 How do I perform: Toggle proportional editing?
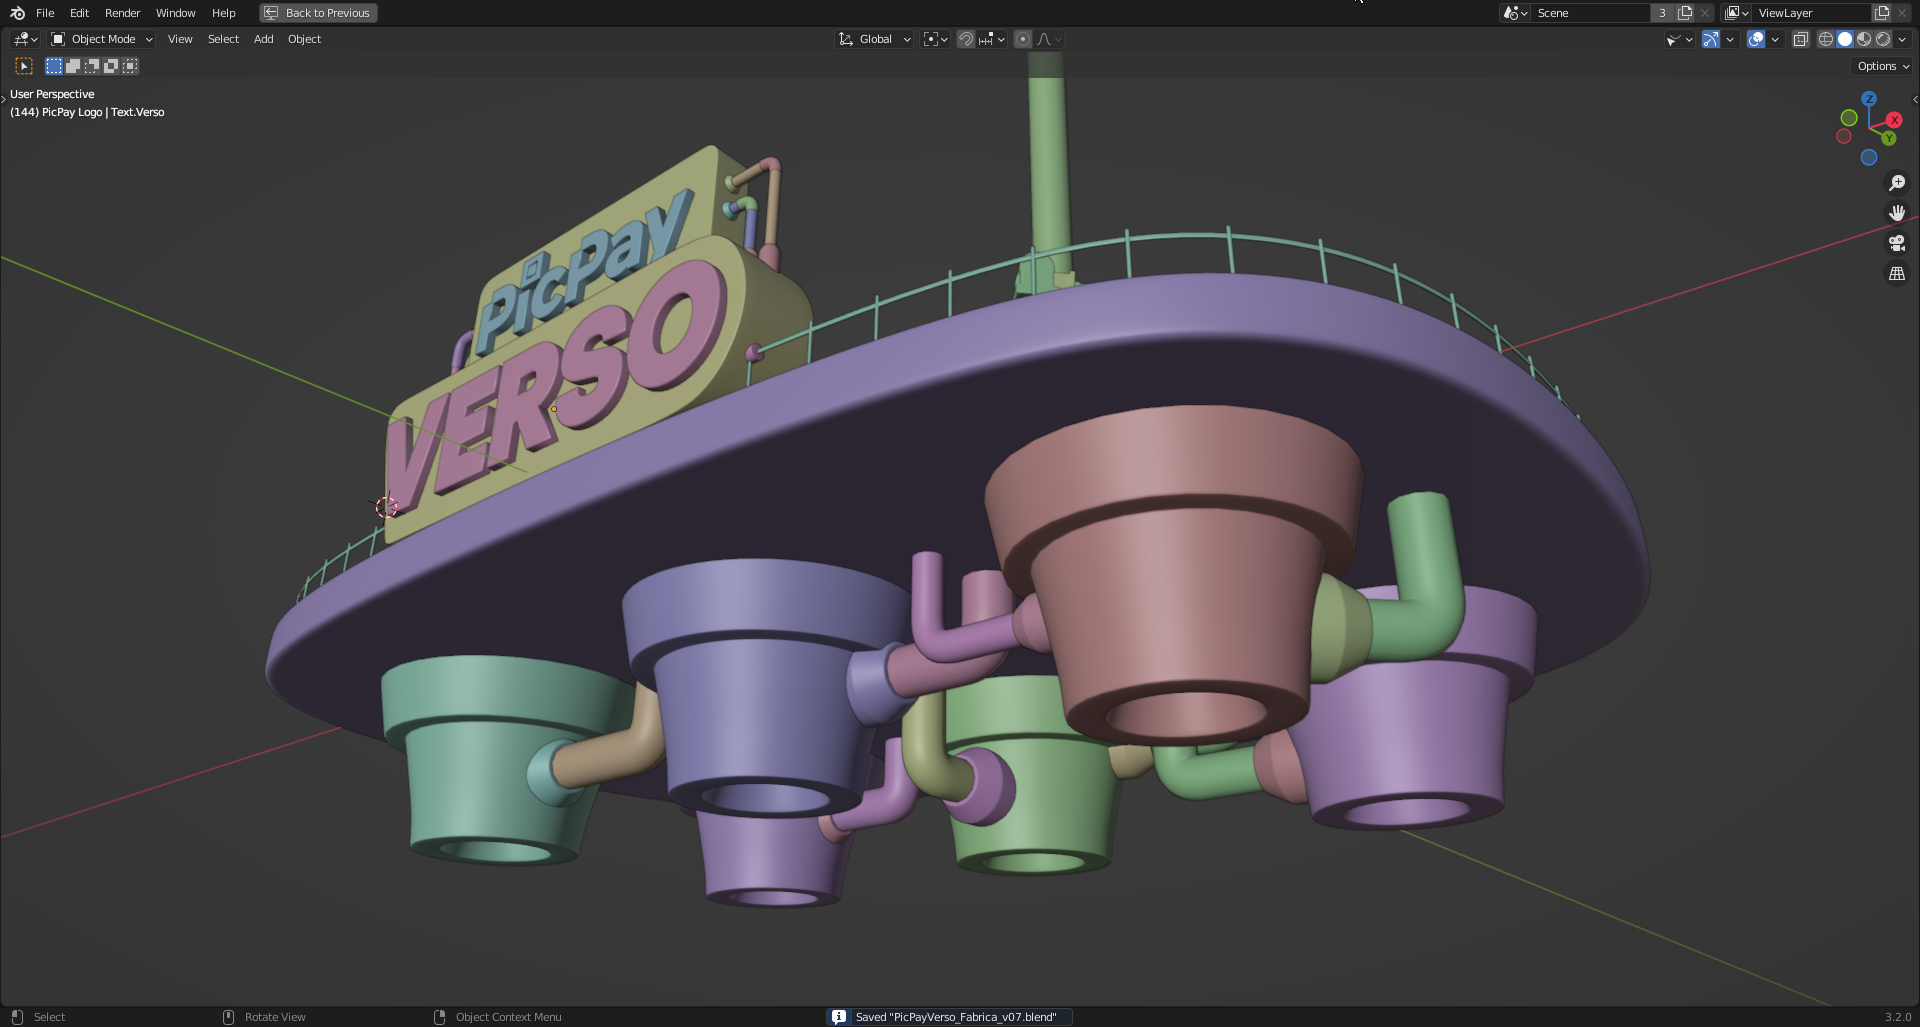(1022, 39)
